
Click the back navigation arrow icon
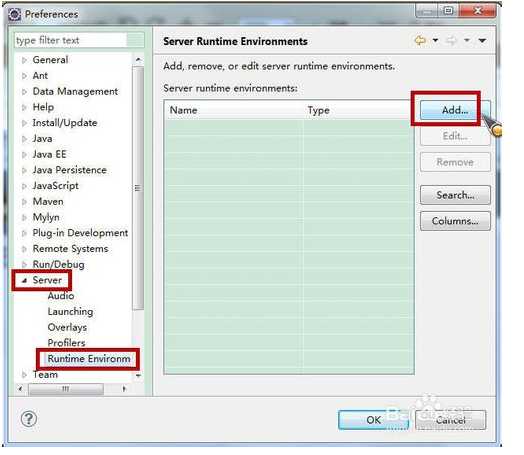point(420,40)
